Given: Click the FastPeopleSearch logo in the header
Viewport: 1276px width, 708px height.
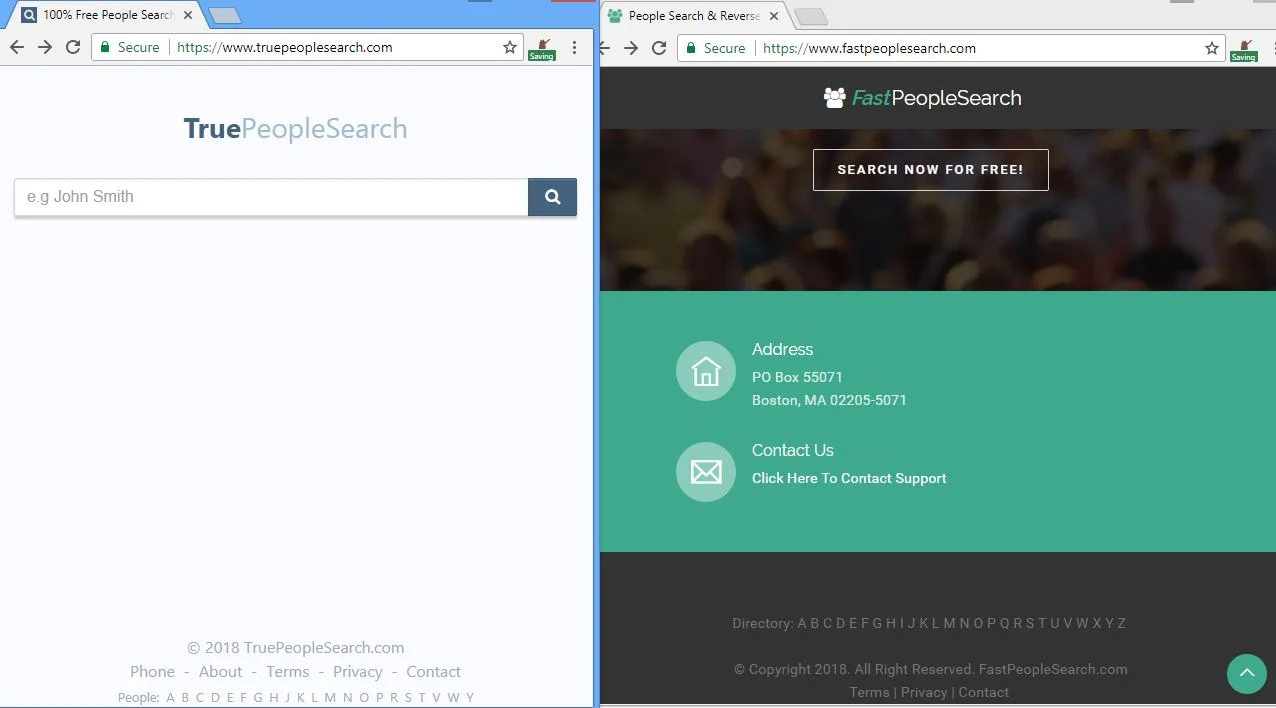Looking at the screenshot, I should [922, 98].
